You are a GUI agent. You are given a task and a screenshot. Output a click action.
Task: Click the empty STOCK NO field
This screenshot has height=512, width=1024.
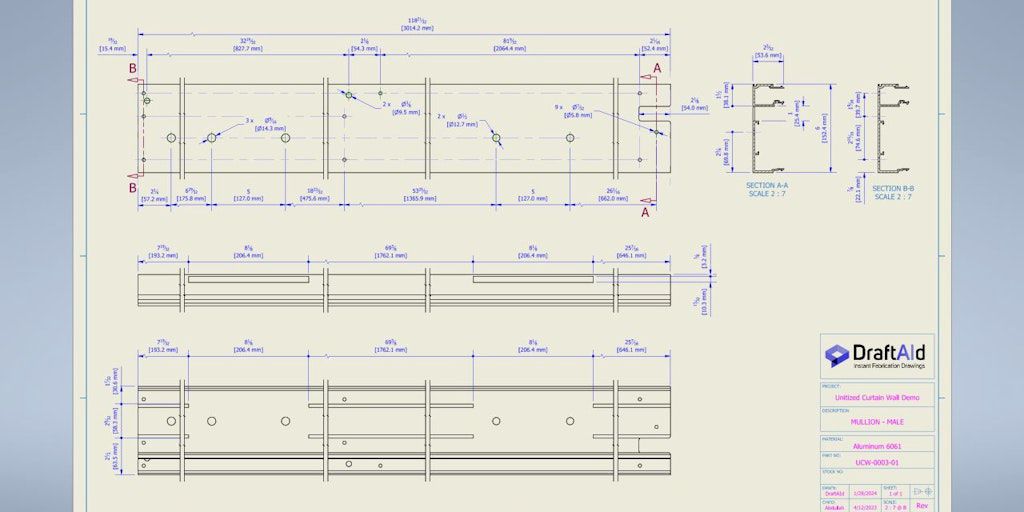tap(877, 476)
